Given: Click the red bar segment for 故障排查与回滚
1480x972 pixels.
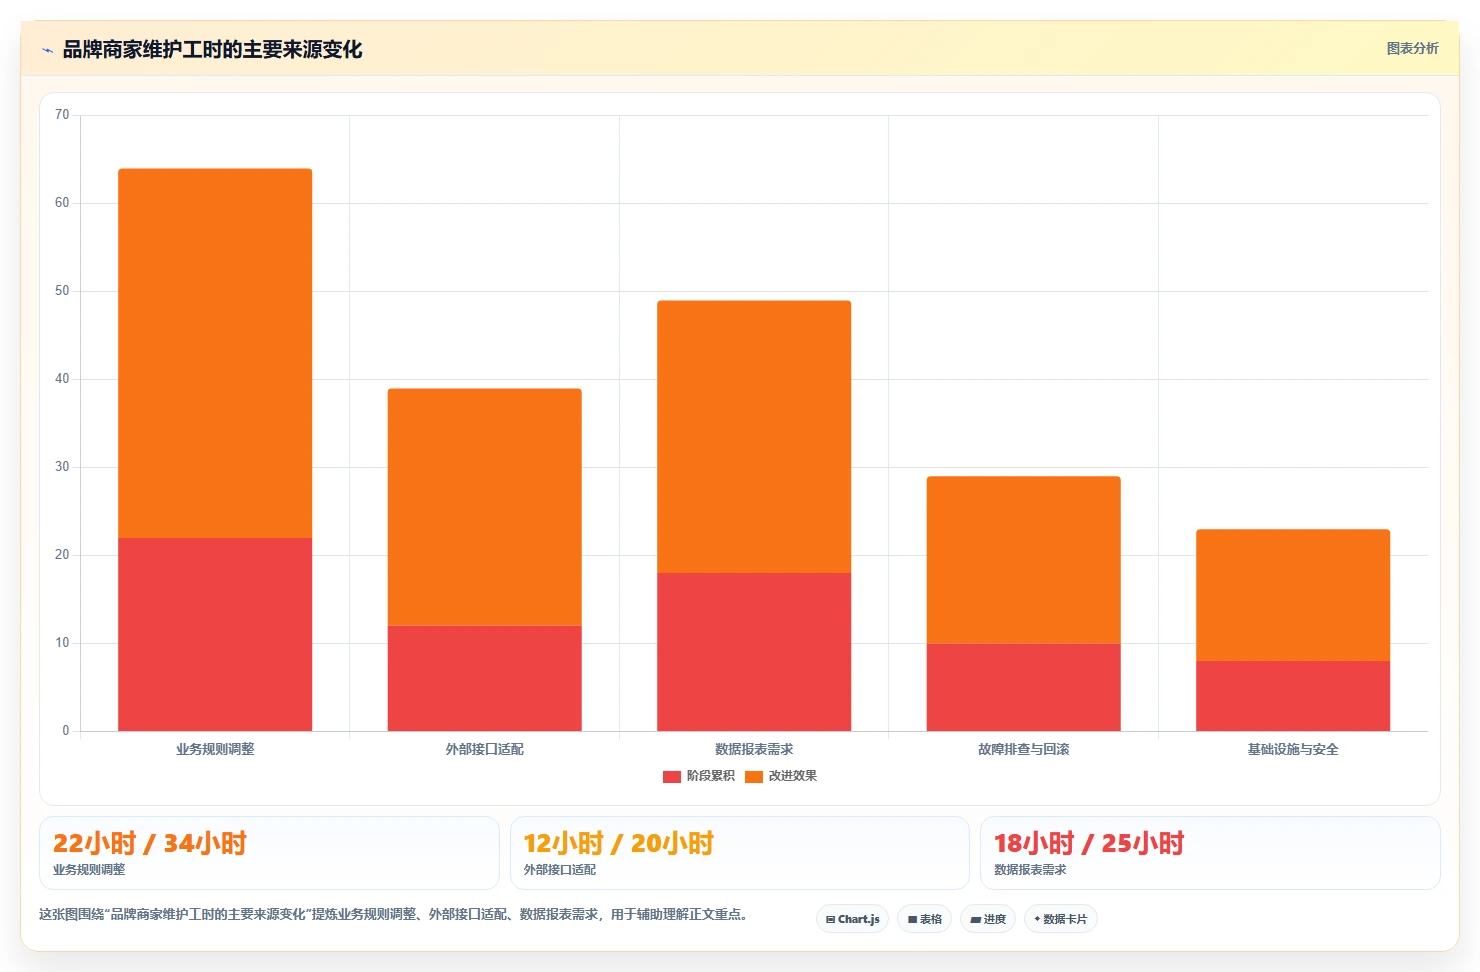Looking at the screenshot, I should click(x=1024, y=687).
